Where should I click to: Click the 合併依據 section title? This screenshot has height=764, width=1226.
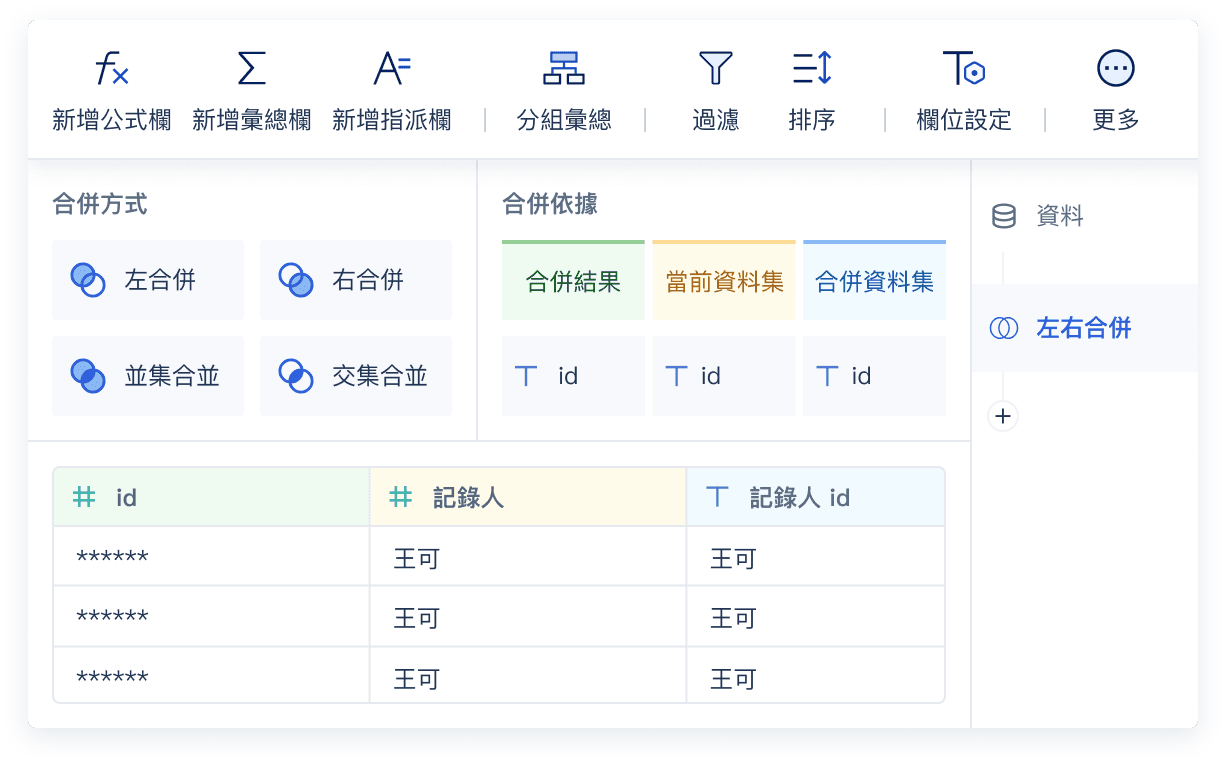click(550, 204)
